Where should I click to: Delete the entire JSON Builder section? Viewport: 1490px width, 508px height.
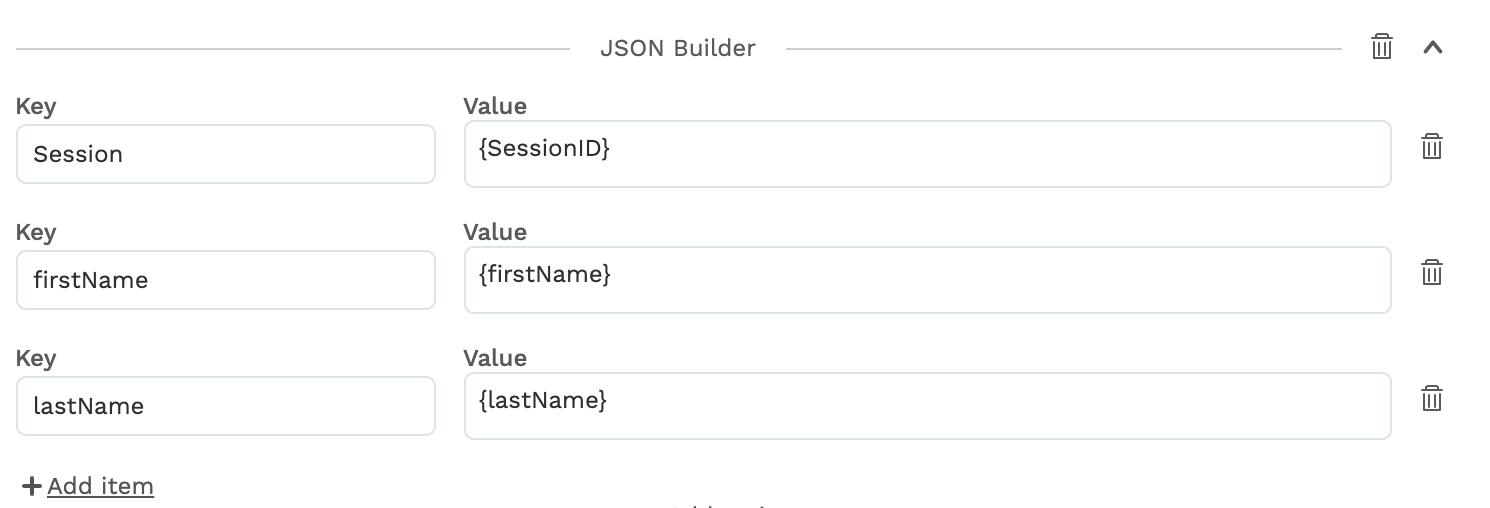[1382, 47]
